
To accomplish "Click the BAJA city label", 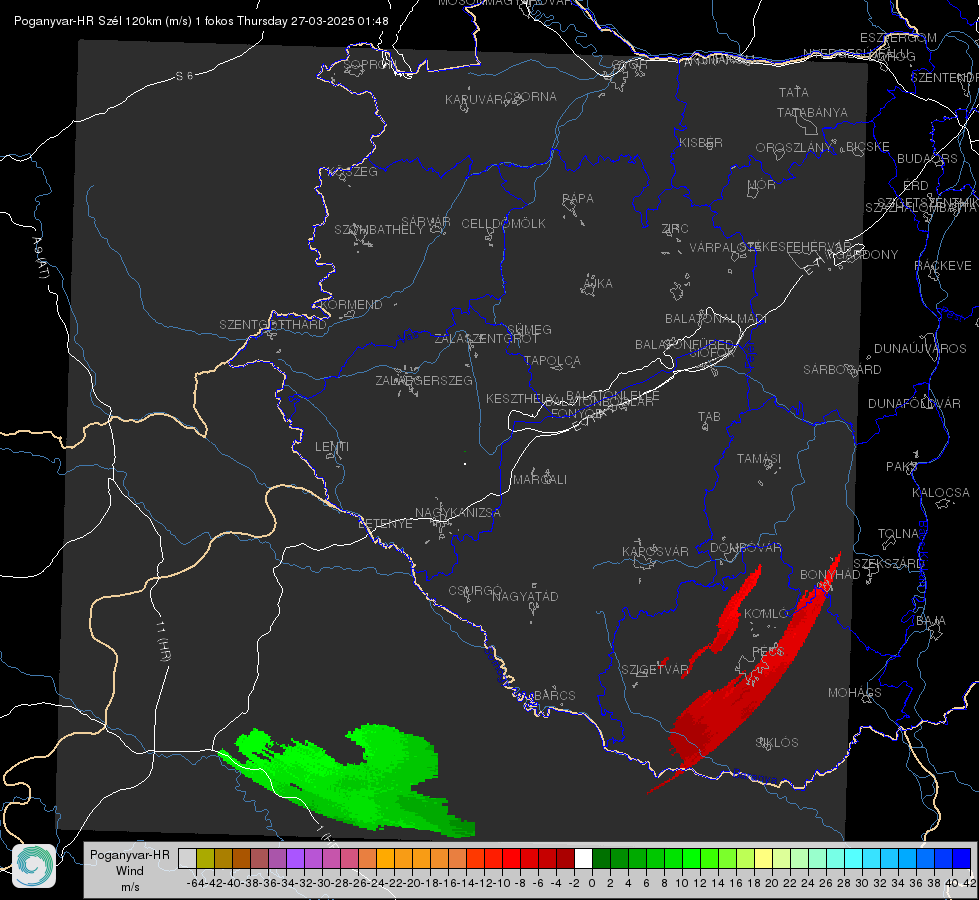I will [x=931, y=621].
